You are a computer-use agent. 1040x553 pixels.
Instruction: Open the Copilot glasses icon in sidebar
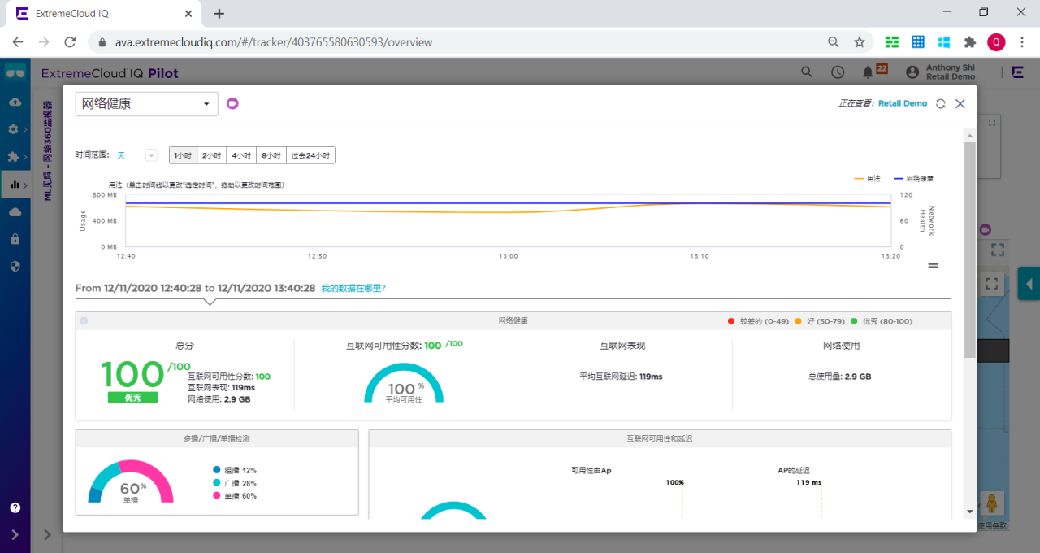pos(15,72)
